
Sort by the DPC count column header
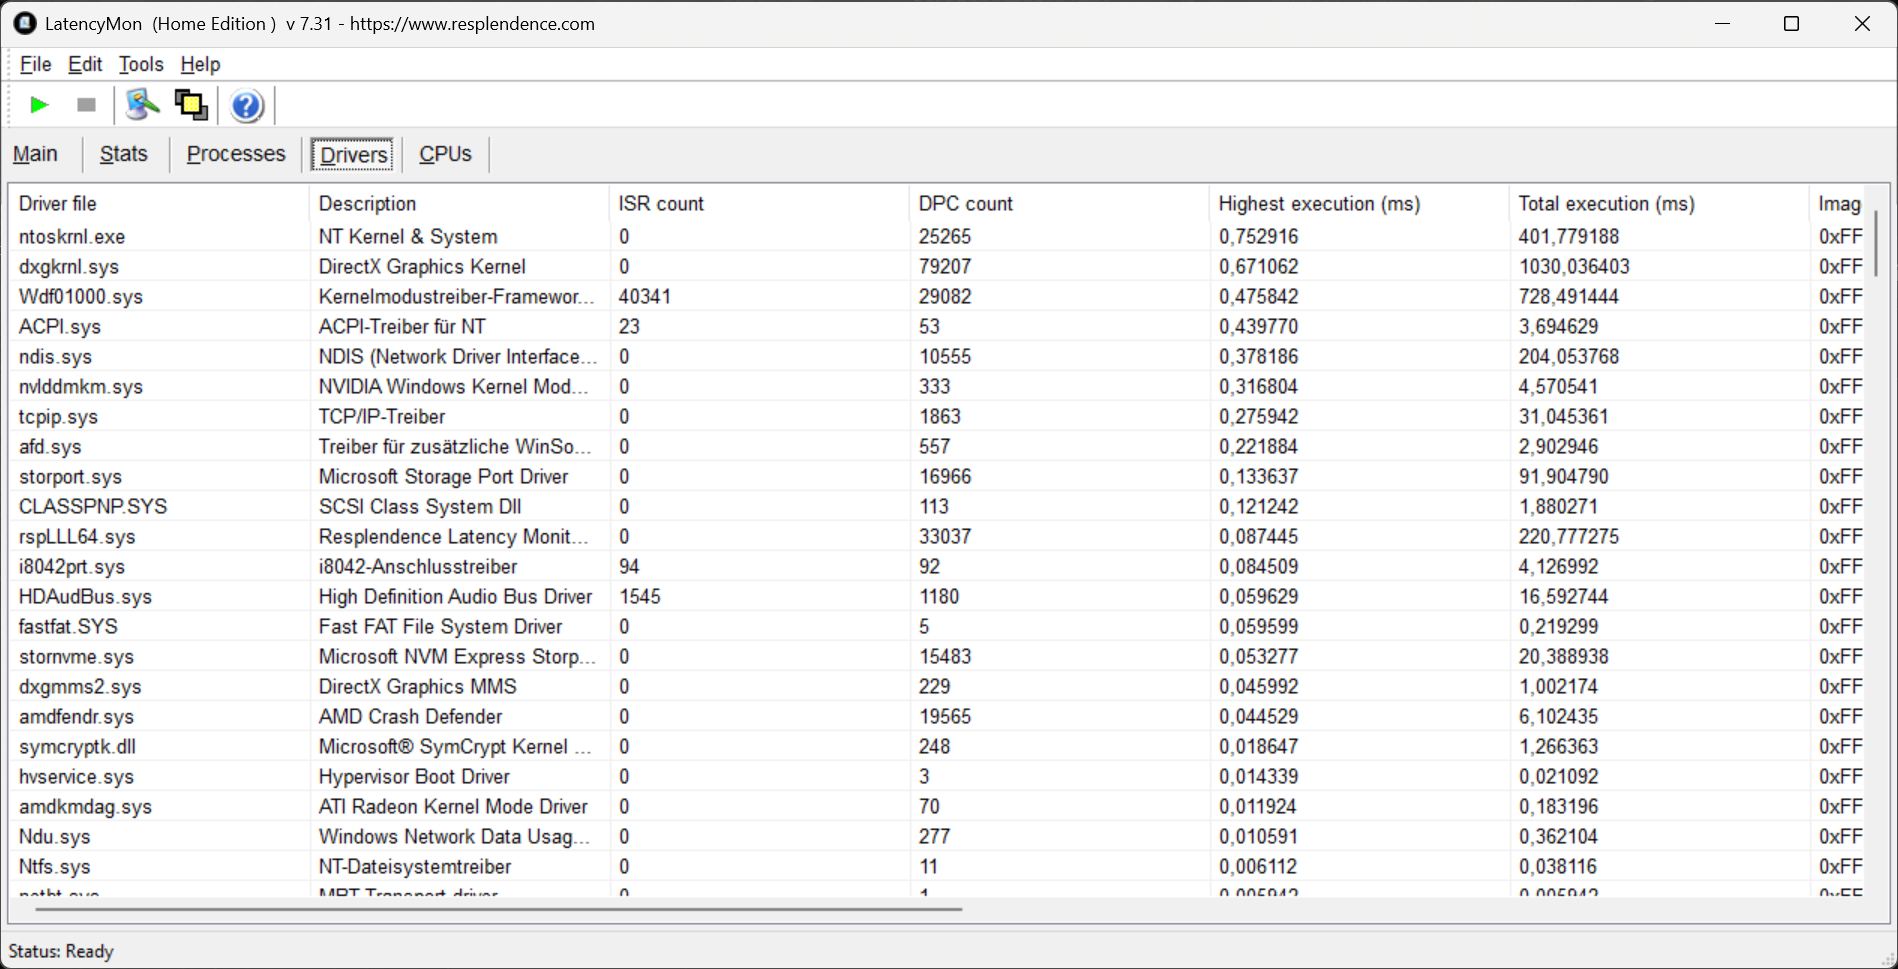[965, 204]
